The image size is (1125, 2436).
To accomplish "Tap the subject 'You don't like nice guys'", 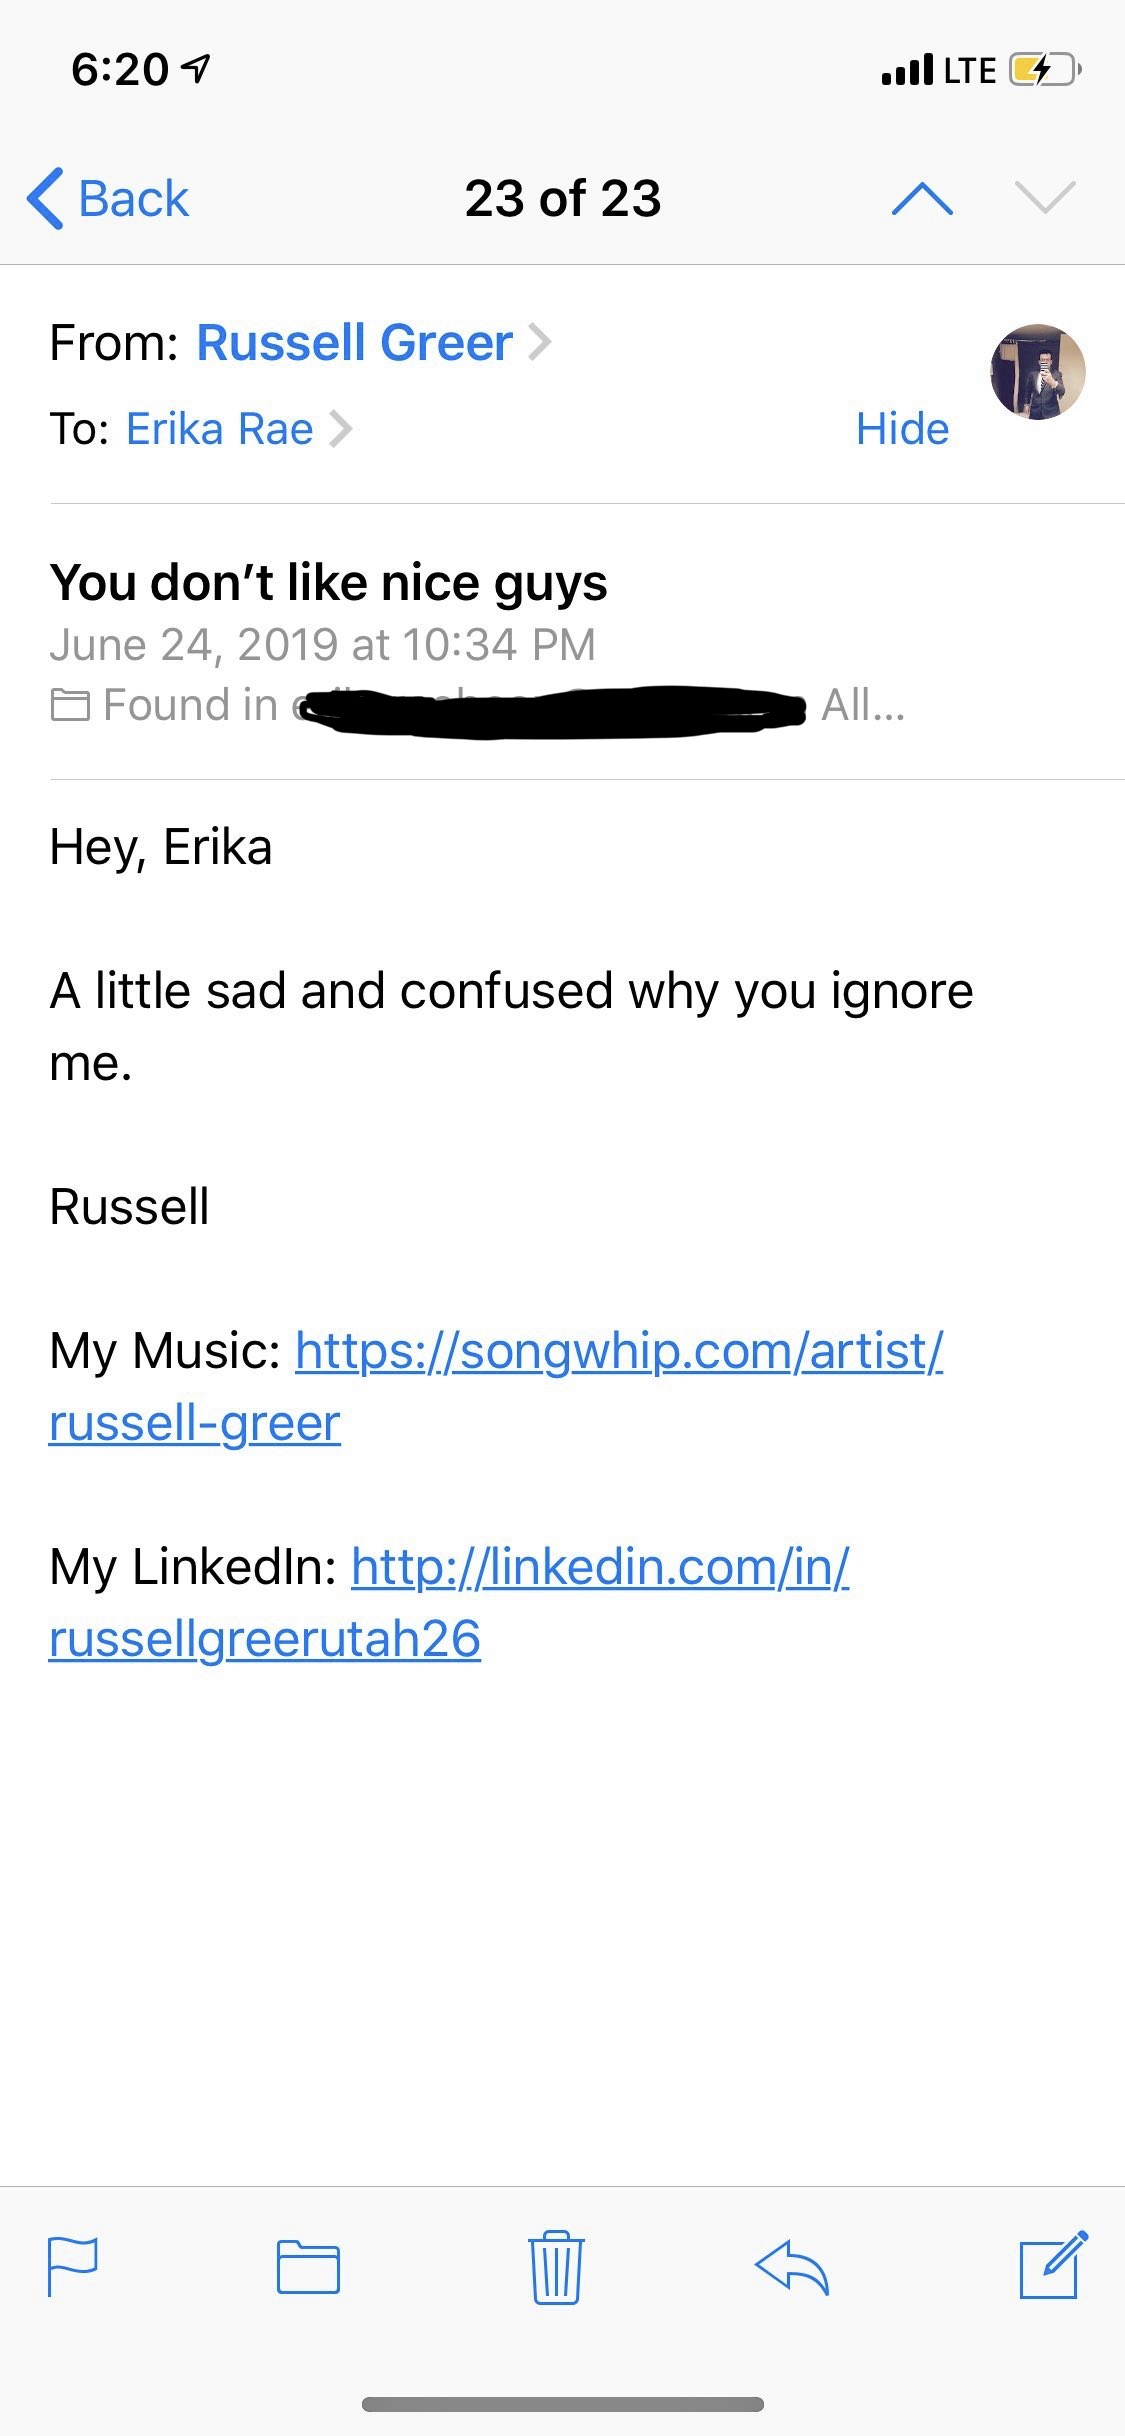I will [328, 582].
